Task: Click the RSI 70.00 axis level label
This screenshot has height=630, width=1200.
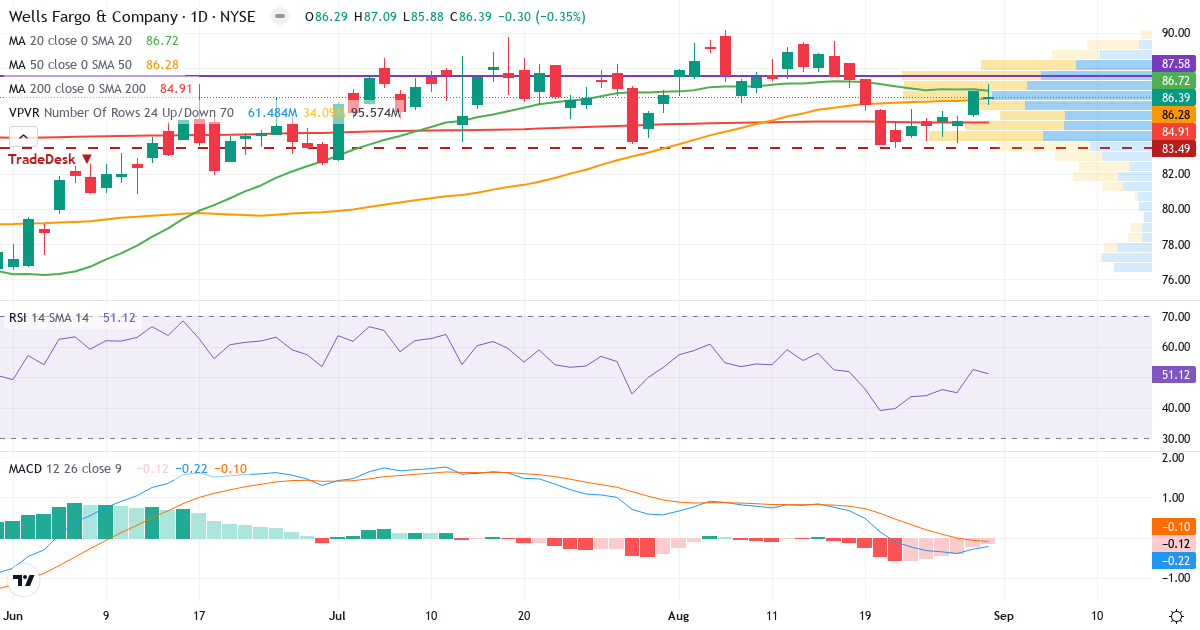Action: click(x=1176, y=317)
